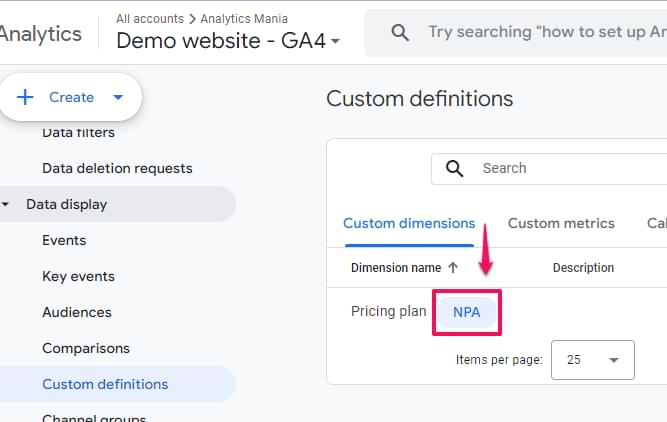This screenshot has width=667, height=422.
Task: Click the search icon in Custom definitions
Action: [455, 168]
